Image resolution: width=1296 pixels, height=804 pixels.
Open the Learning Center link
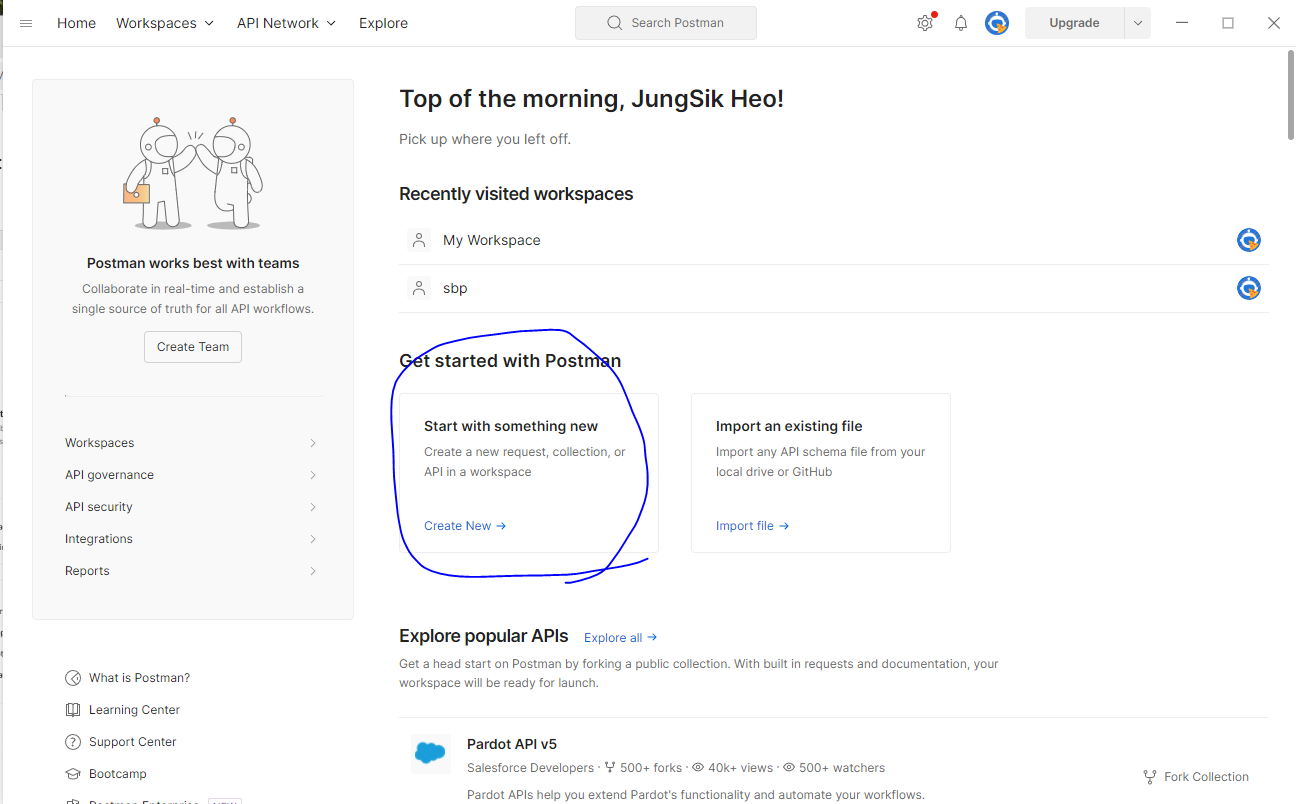click(x=134, y=710)
